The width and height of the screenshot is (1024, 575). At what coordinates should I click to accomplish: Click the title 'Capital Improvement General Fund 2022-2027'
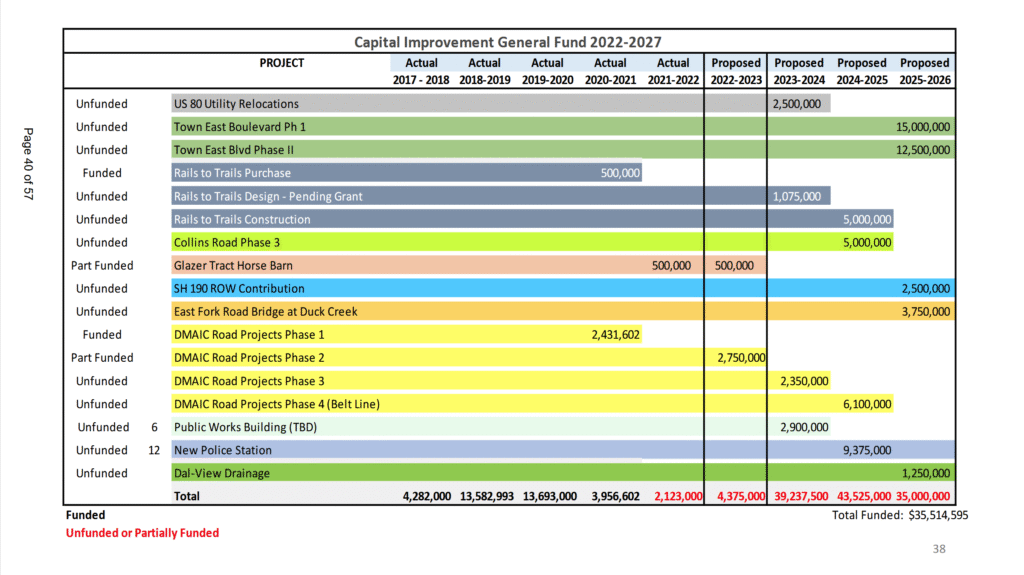tap(507, 42)
